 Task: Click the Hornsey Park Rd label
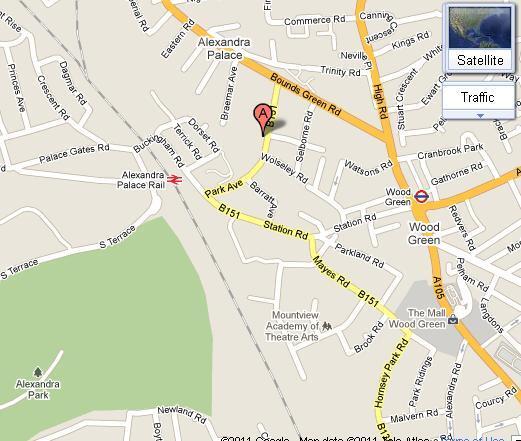pyautogui.click(x=391, y=373)
